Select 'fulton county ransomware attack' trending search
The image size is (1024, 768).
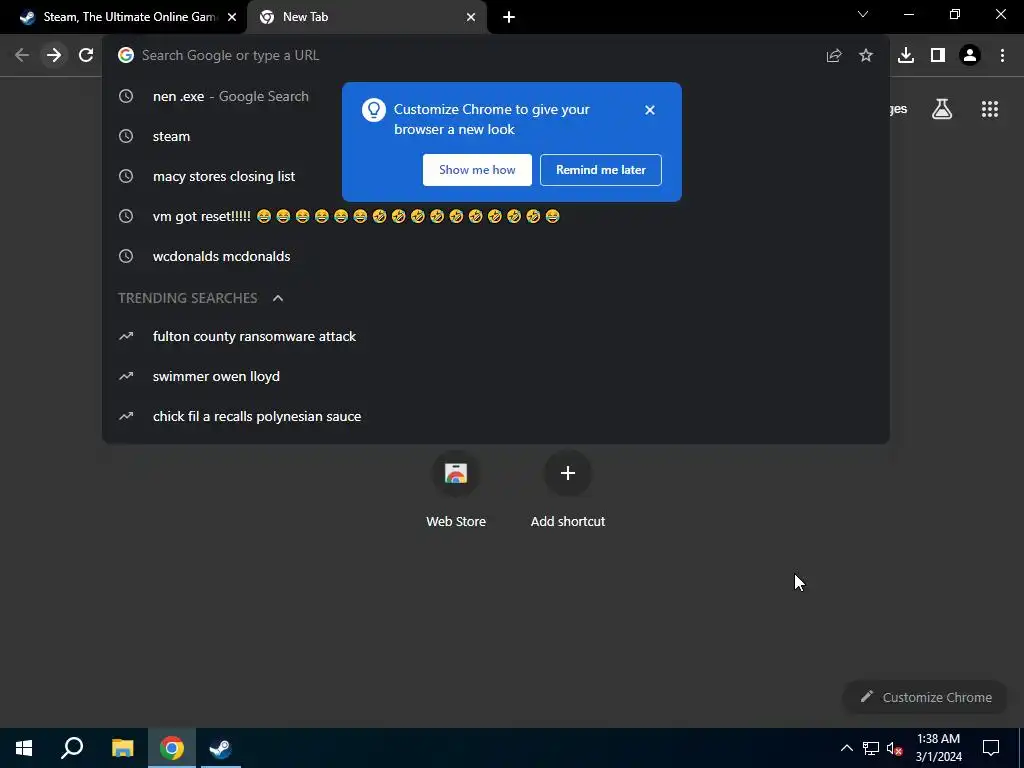pos(496,336)
